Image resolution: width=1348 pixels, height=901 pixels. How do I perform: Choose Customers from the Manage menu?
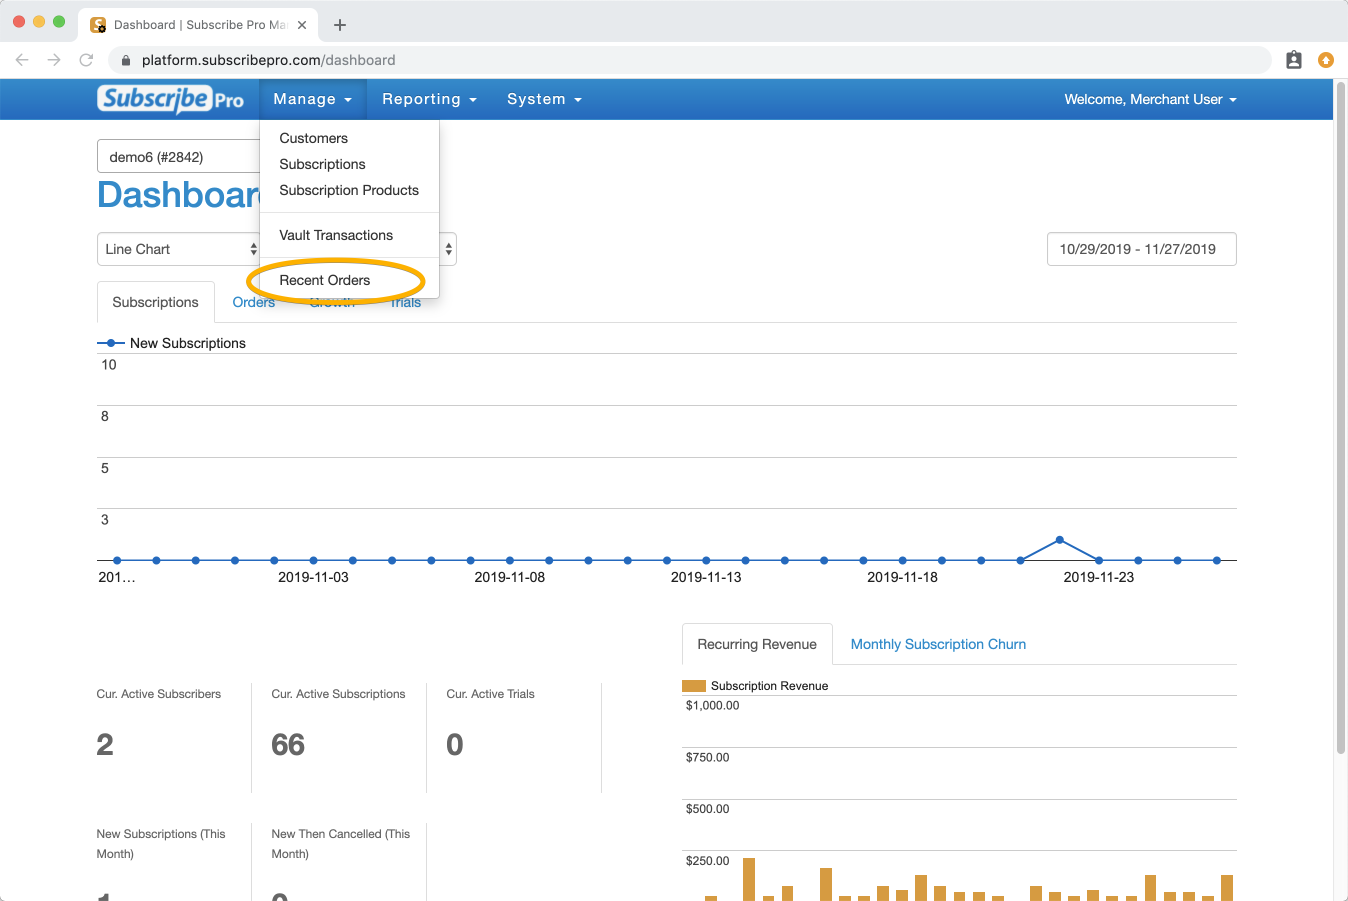[x=314, y=138]
